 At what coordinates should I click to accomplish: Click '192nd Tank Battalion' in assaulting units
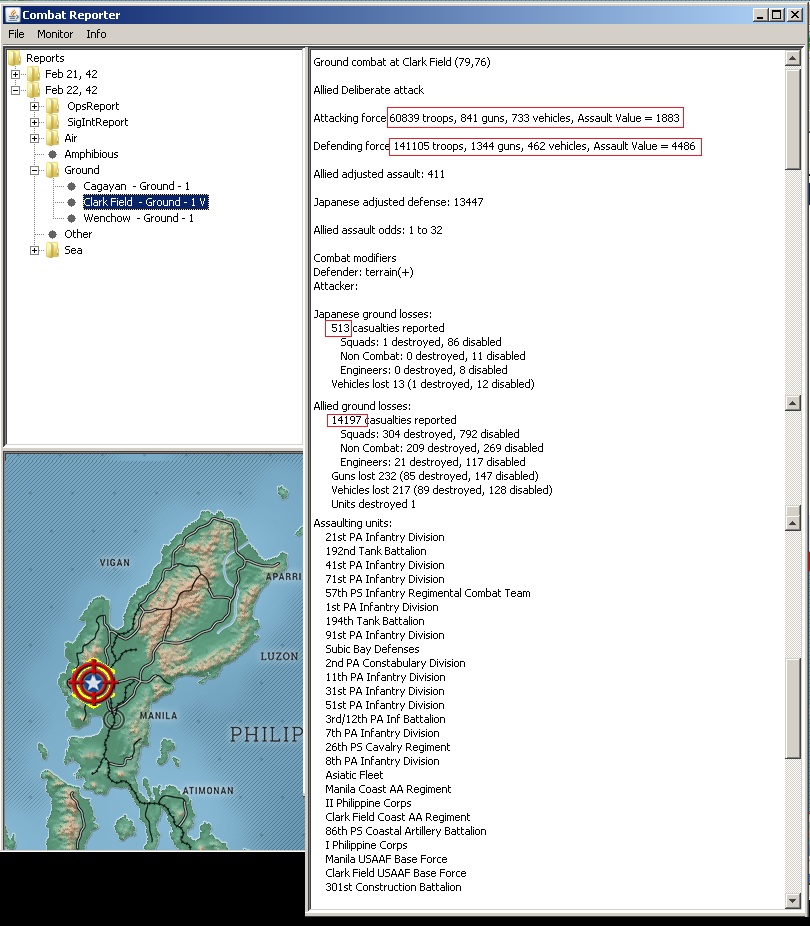[x=375, y=551]
